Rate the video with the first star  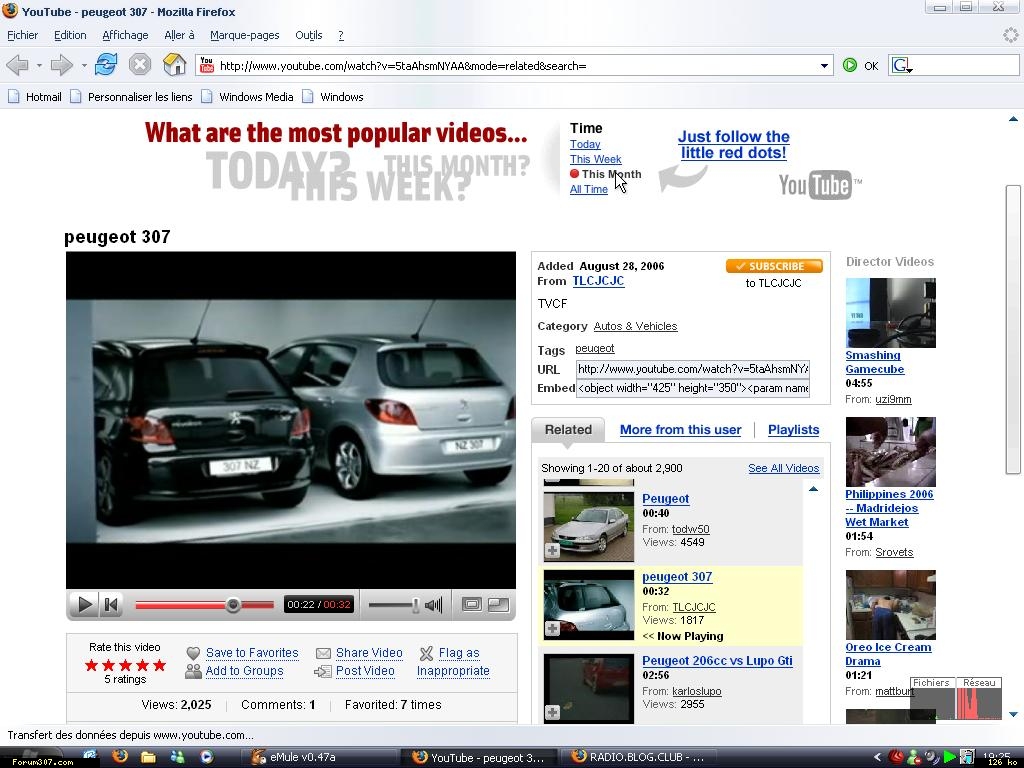coord(91,665)
